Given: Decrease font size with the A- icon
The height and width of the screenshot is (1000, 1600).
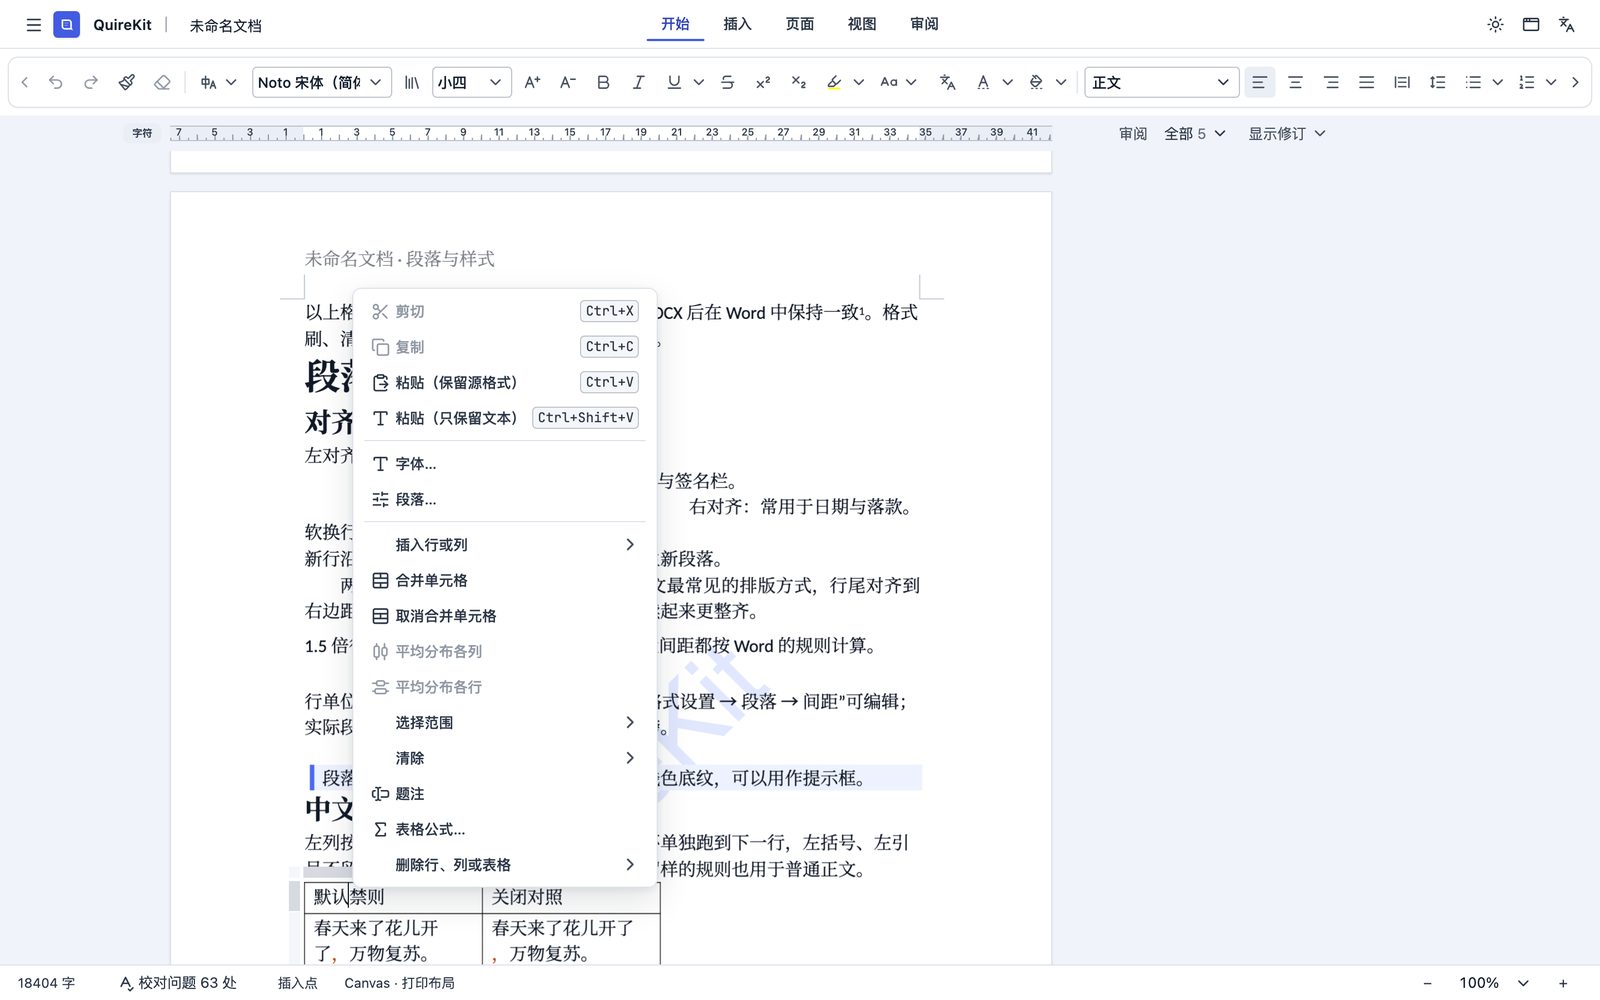Looking at the screenshot, I should [x=567, y=82].
